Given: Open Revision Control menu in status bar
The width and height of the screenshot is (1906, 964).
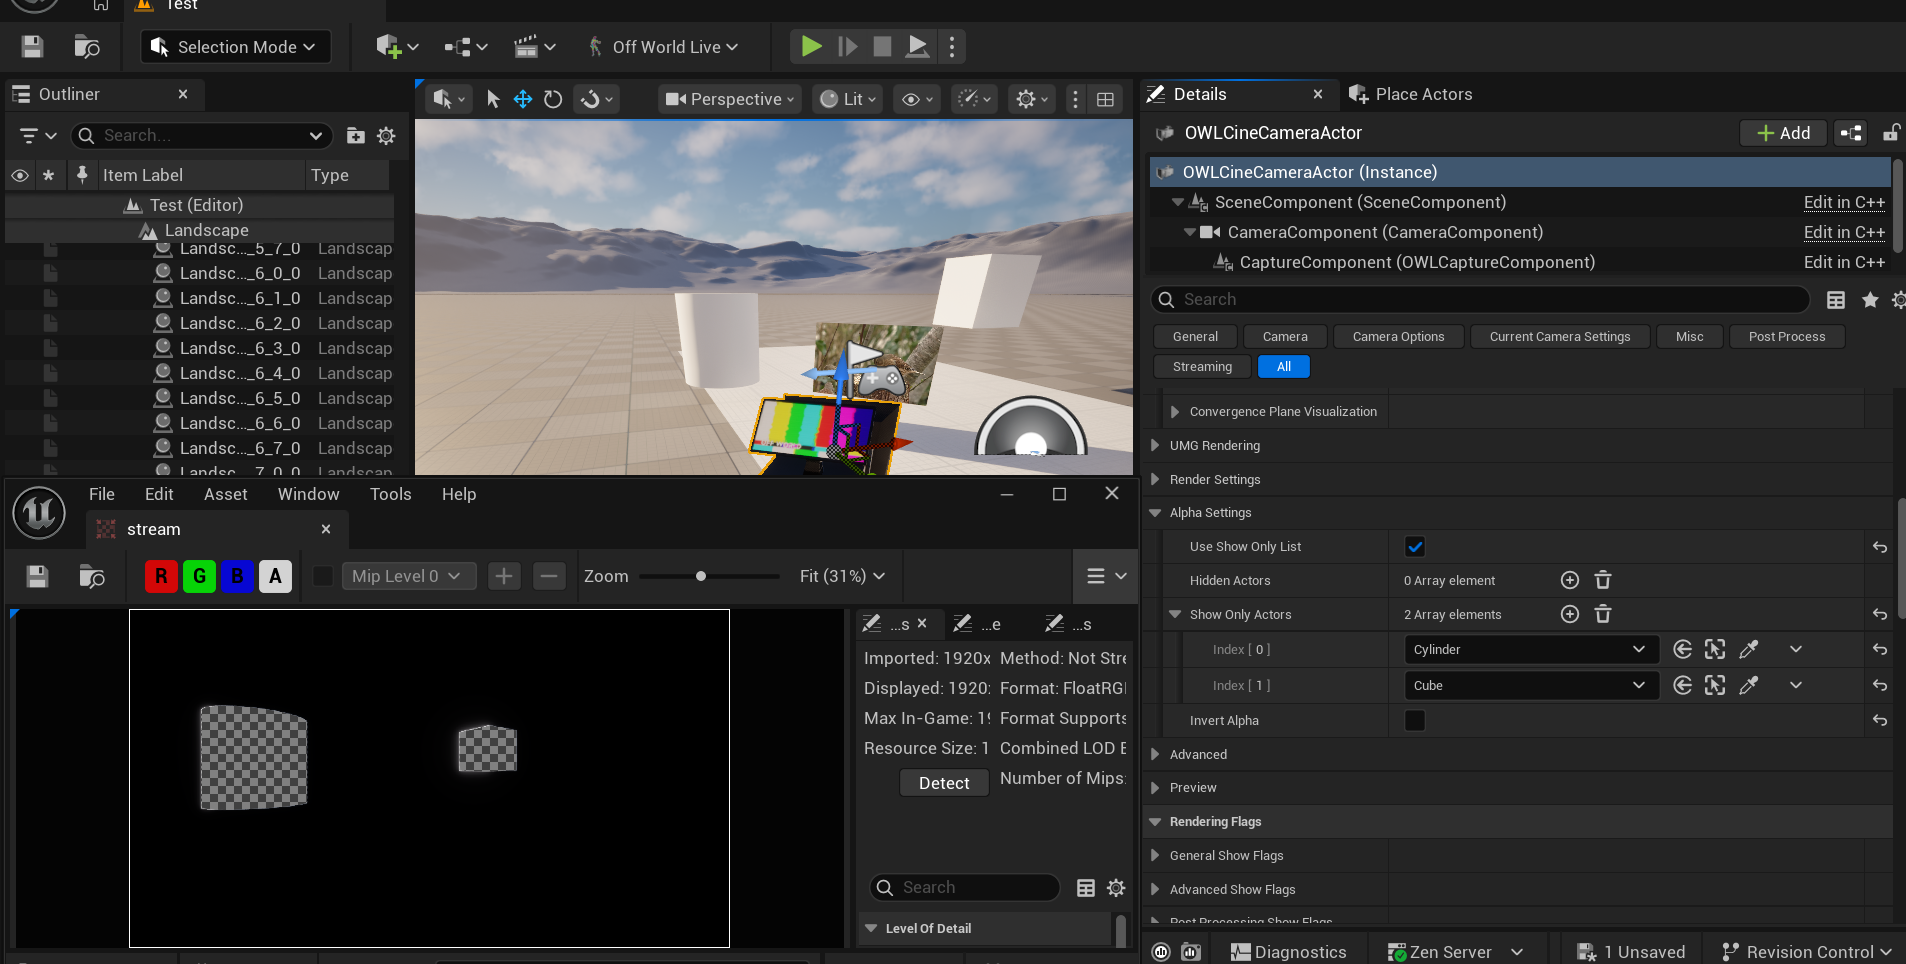Looking at the screenshot, I should click(1807, 952).
